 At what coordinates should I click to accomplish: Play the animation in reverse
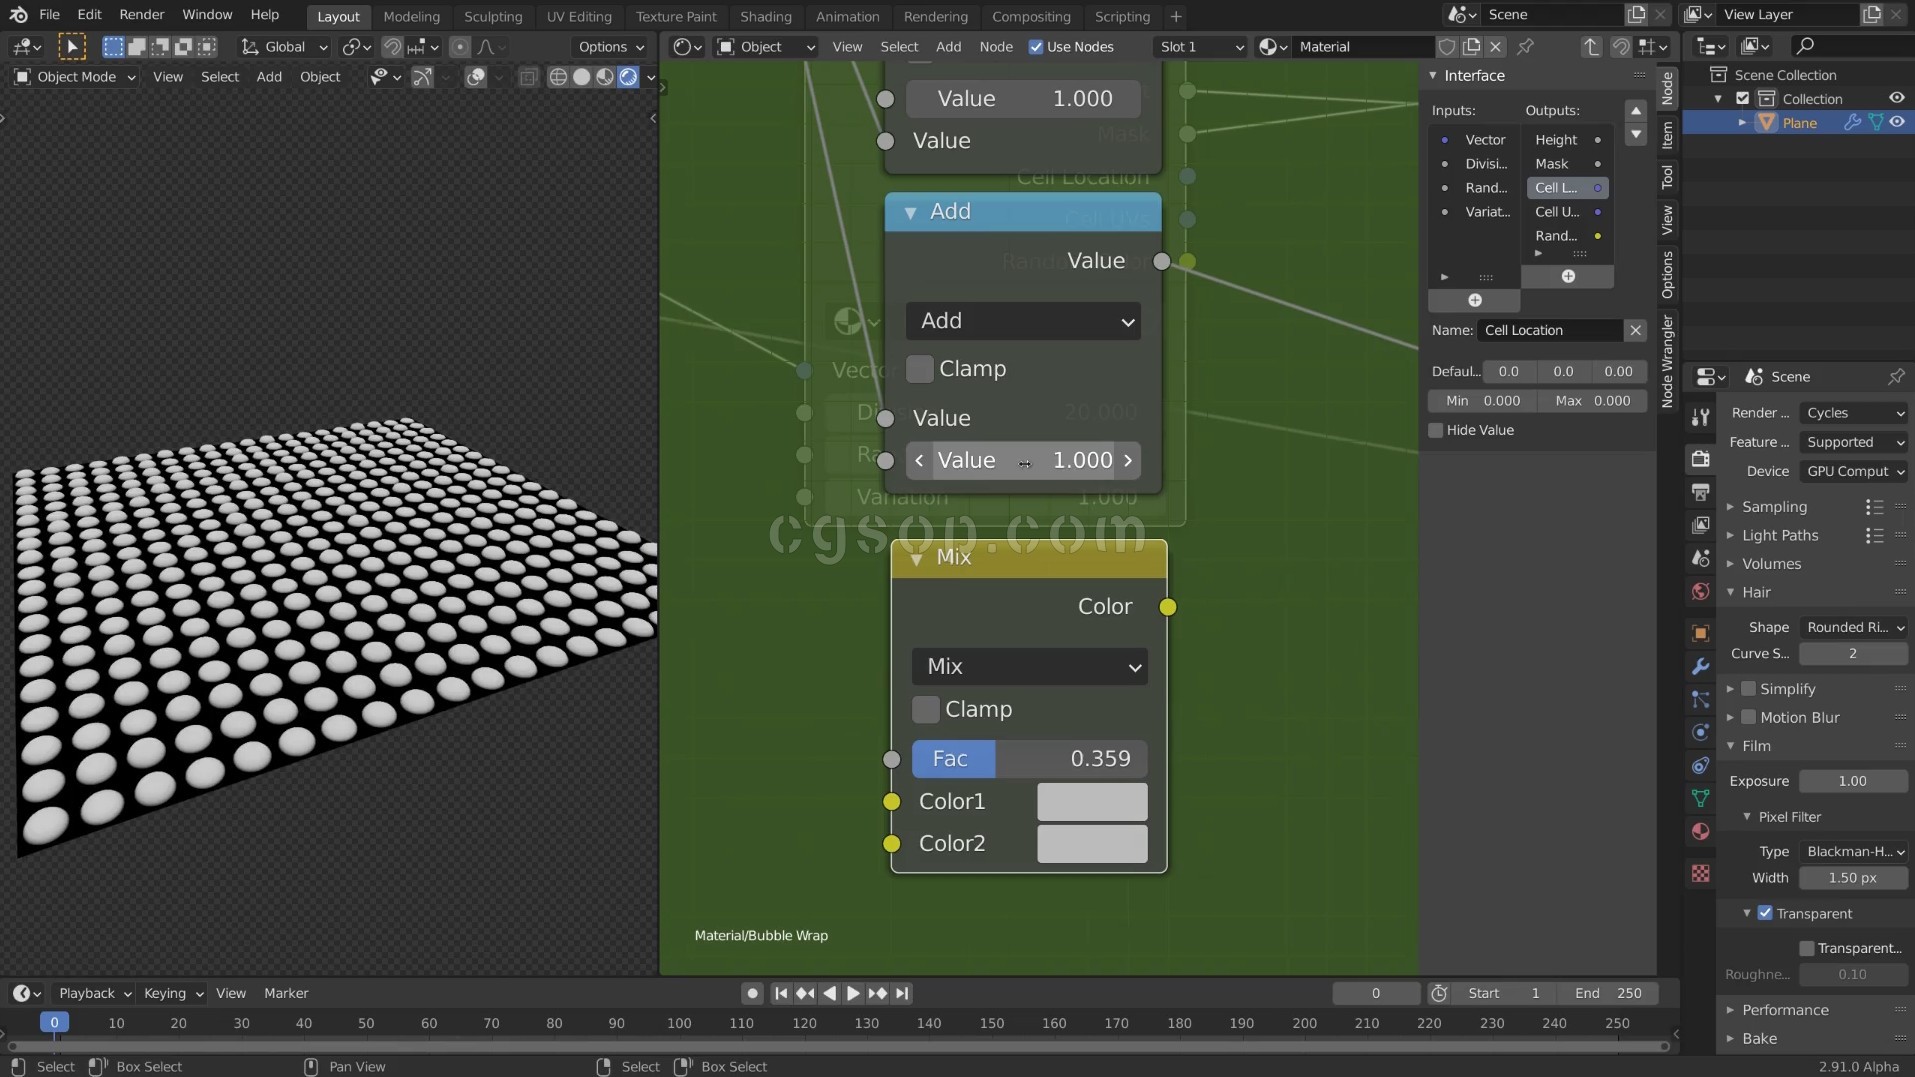point(829,993)
